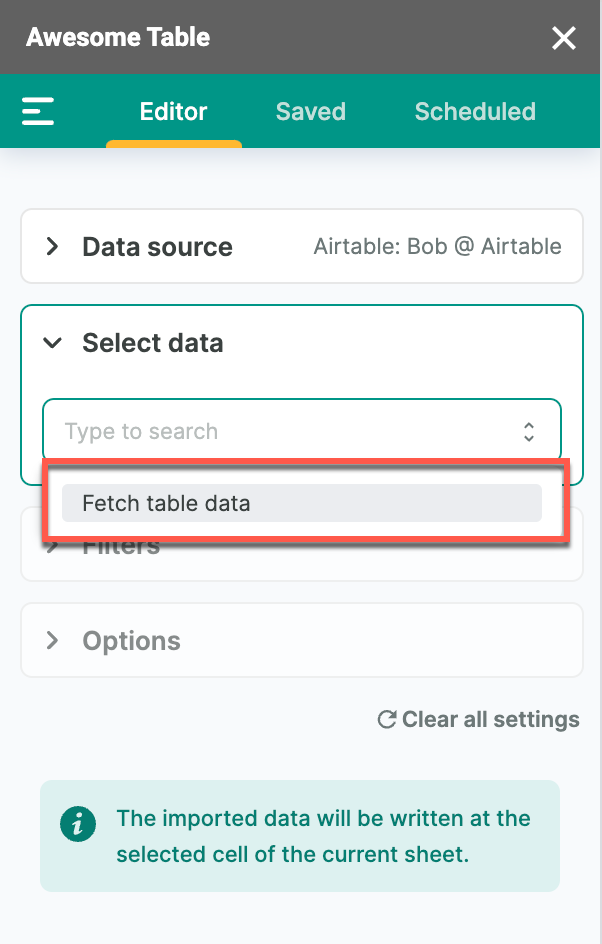This screenshot has height=944, width=602.
Task: Click the imported data notice text
Action: pyautogui.click(x=323, y=836)
